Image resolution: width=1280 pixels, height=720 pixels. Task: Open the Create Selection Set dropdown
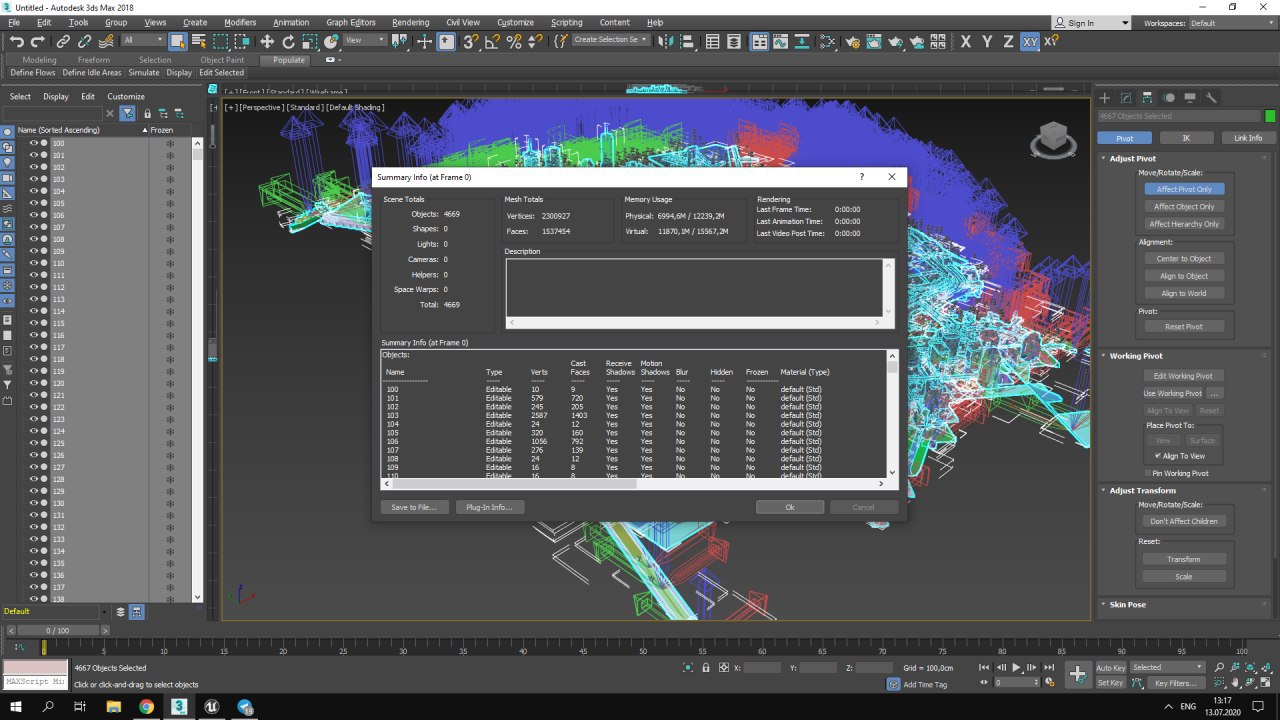click(x=610, y=40)
